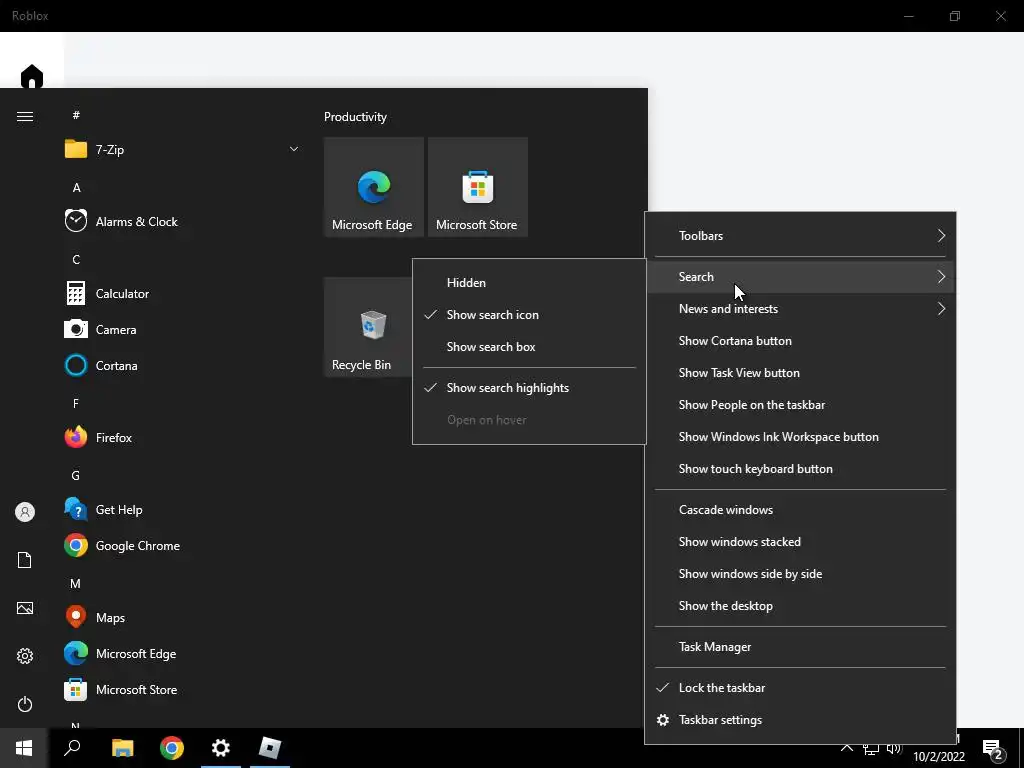
Task: Click the Roblox home icon
Action: point(31,76)
